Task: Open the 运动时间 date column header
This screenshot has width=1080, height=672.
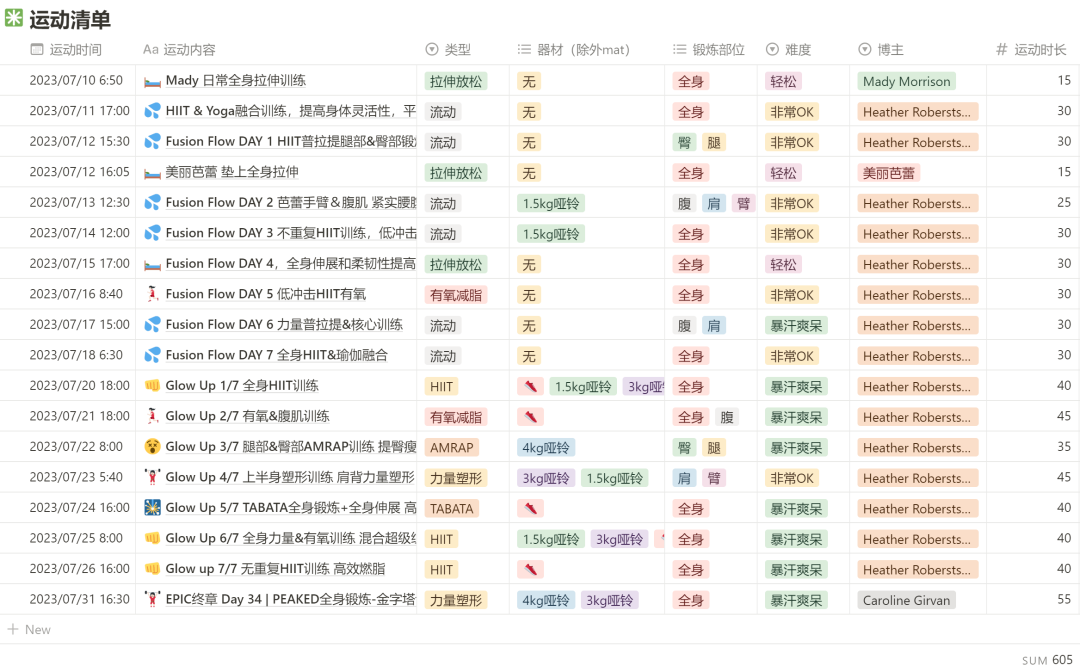Action: [x=66, y=50]
